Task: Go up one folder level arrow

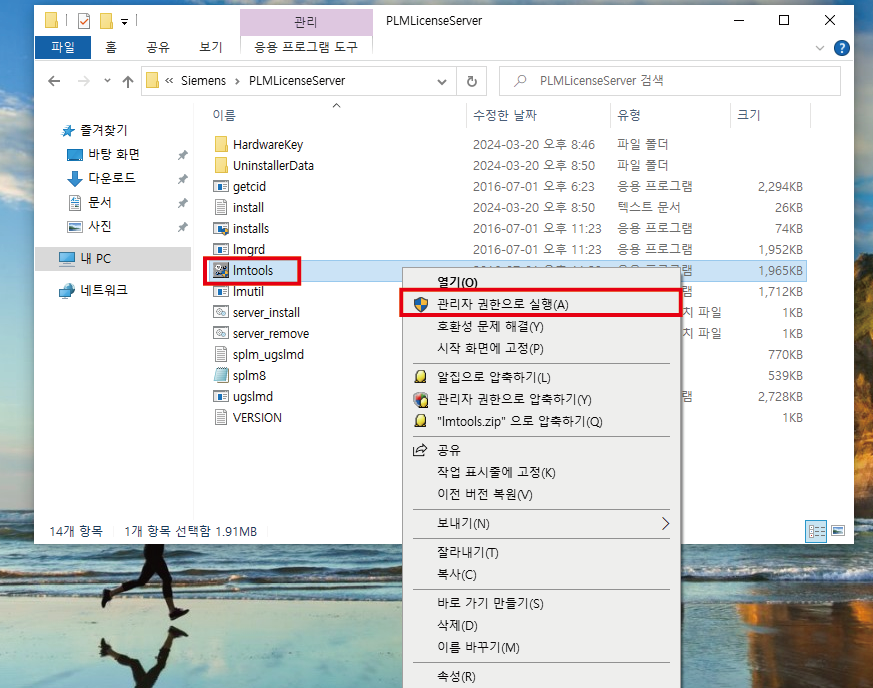Action: coord(128,82)
